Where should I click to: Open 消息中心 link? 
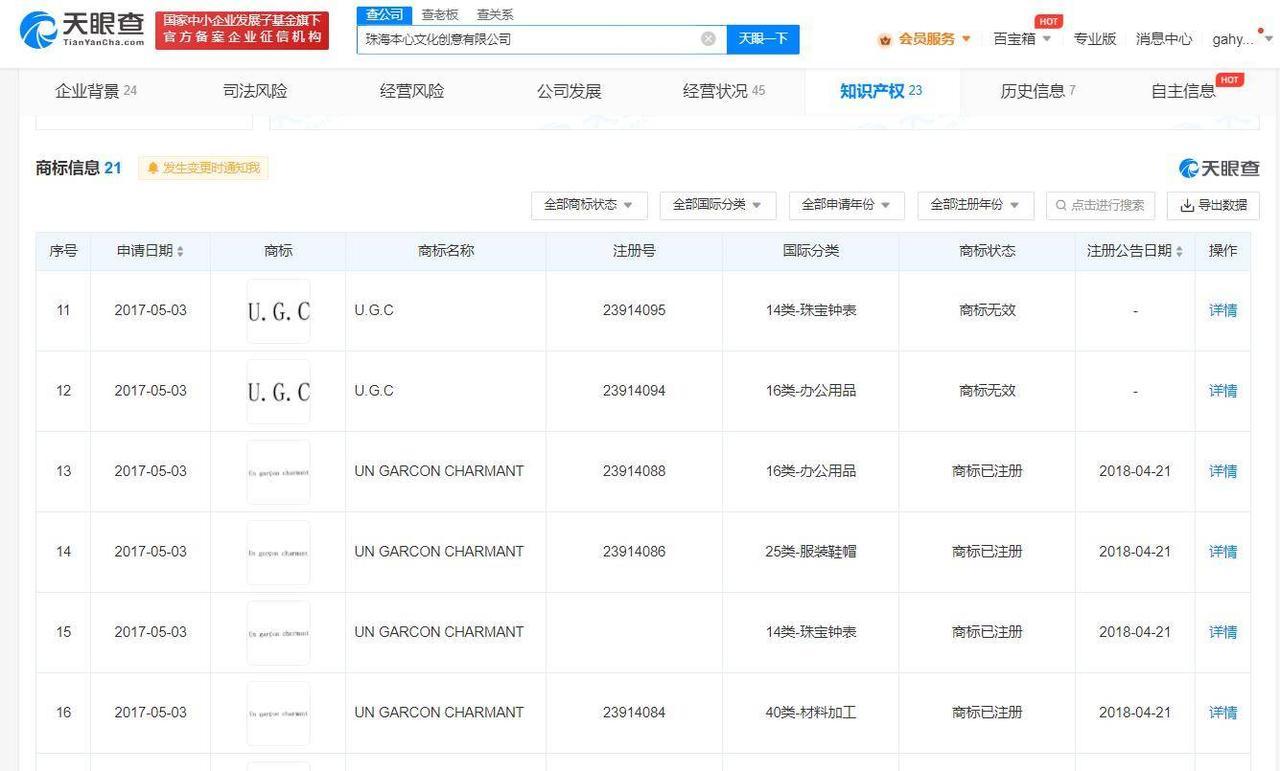1164,39
